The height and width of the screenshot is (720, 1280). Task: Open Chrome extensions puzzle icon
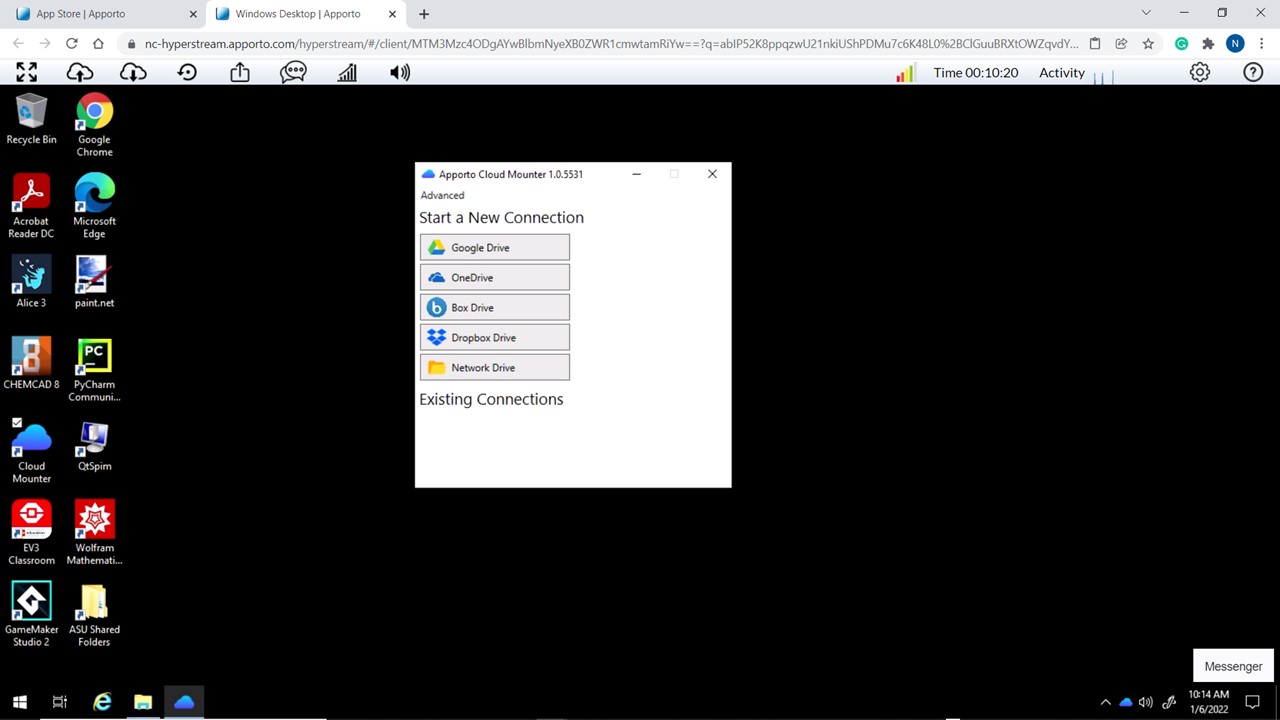coord(1208,44)
